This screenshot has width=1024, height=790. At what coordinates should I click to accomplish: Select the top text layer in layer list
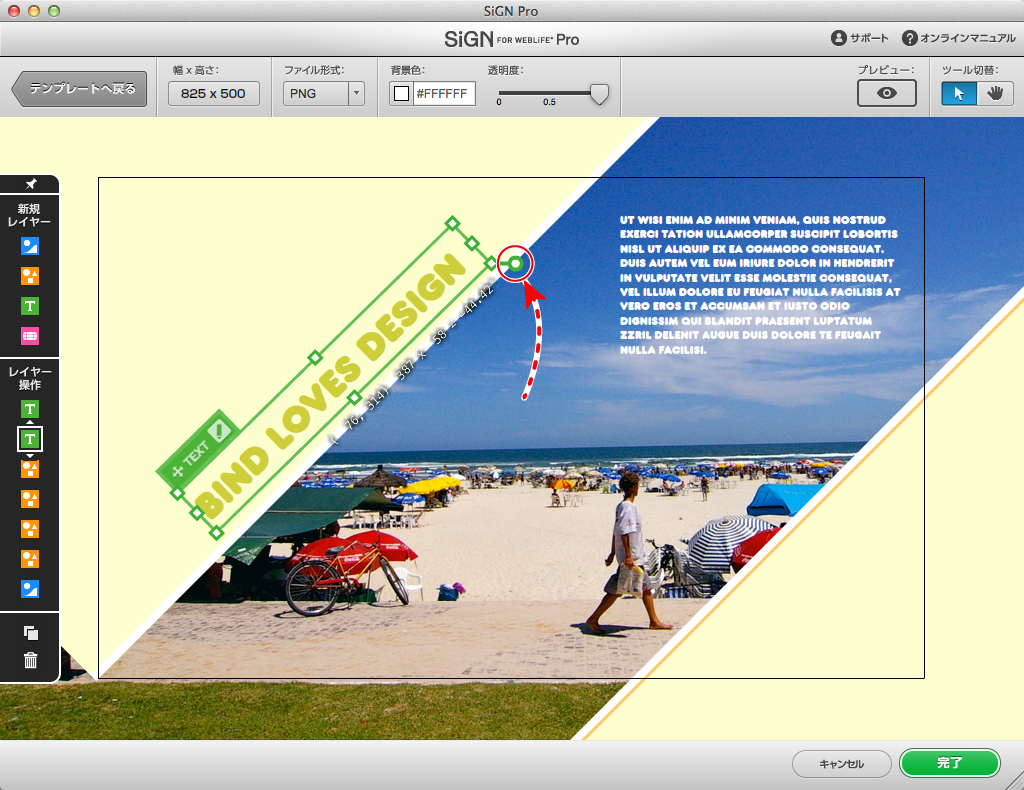click(30, 409)
